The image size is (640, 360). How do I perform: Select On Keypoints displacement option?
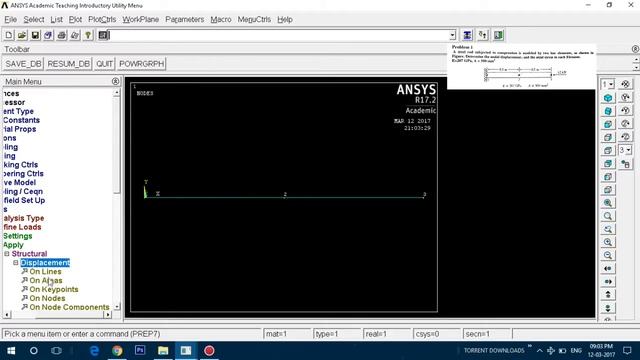[54, 289]
